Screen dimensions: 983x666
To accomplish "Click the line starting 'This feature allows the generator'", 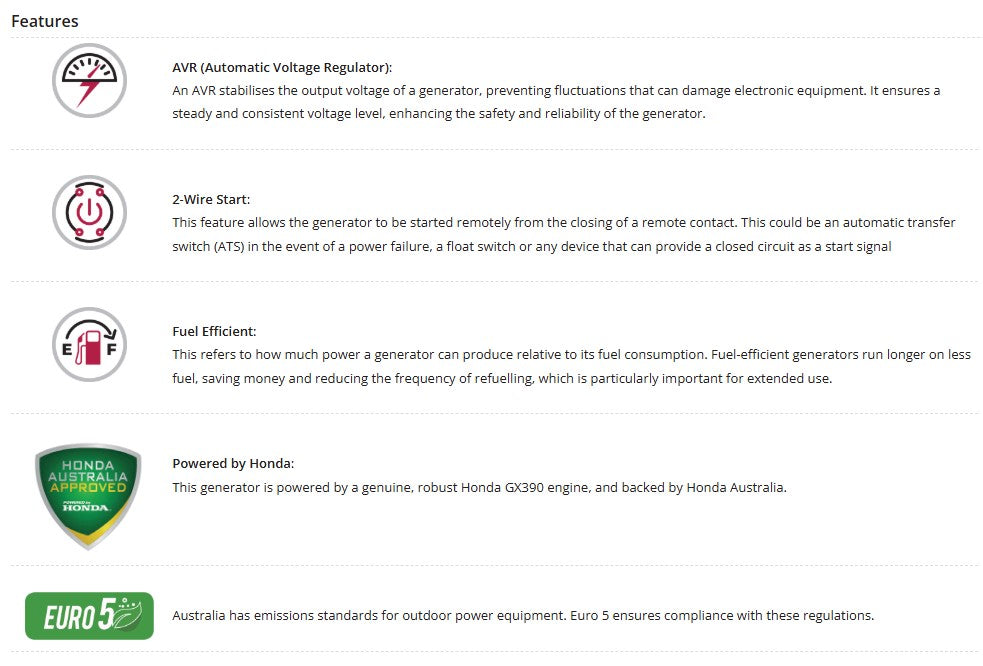I will tap(564, 222).
